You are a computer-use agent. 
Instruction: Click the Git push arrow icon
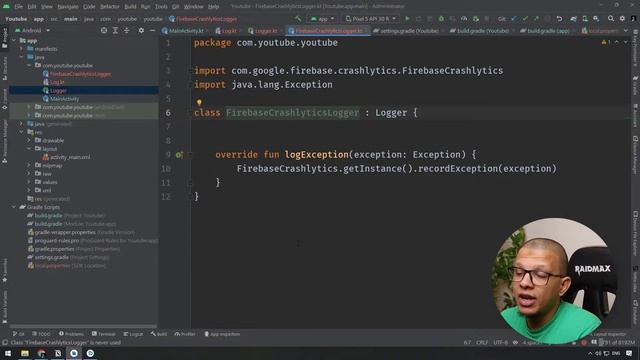pos(536,19)
